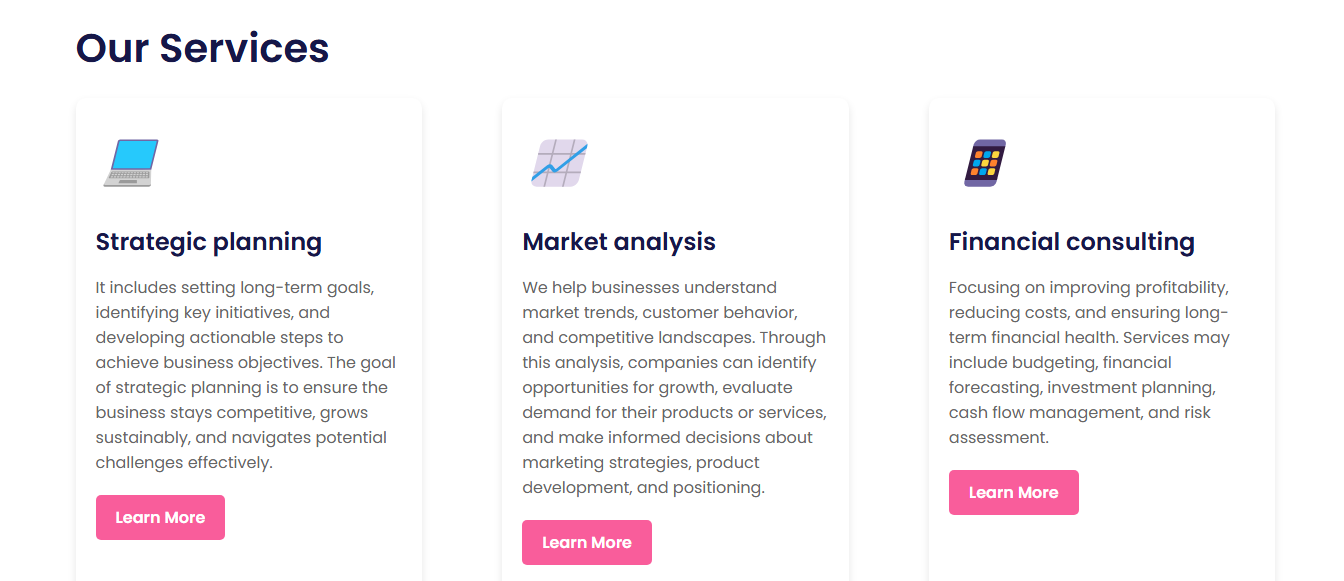Click the Learn More button under Market analysis

[x=587, y=542]
